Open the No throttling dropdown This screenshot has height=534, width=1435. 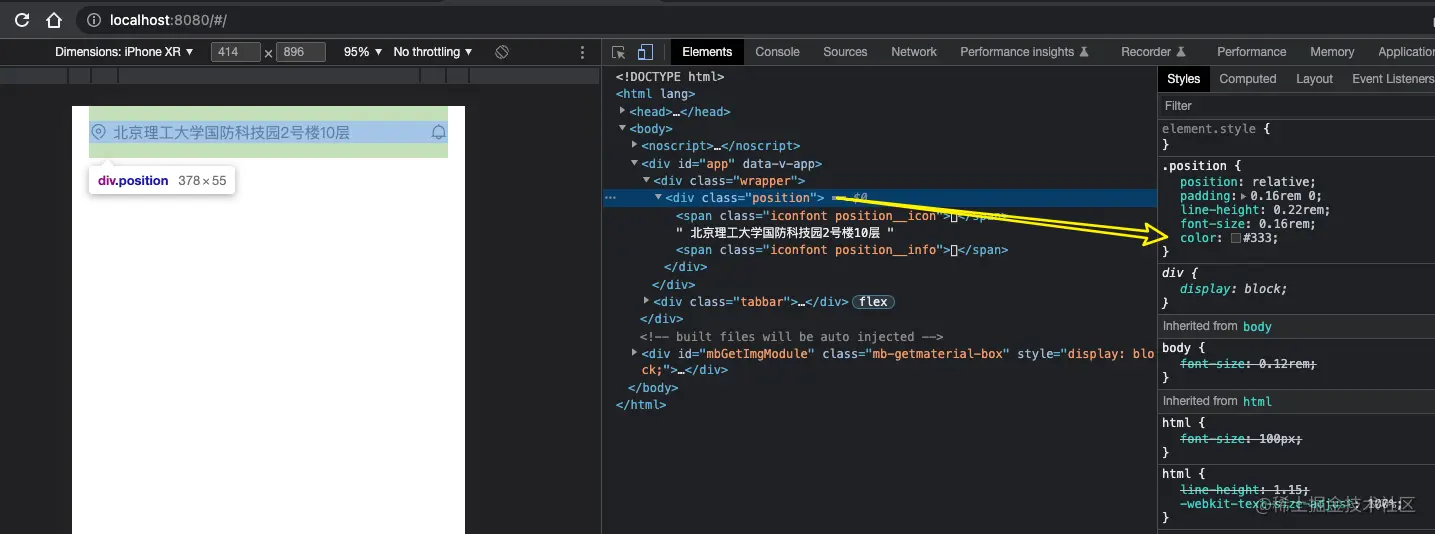coord(433,52)
